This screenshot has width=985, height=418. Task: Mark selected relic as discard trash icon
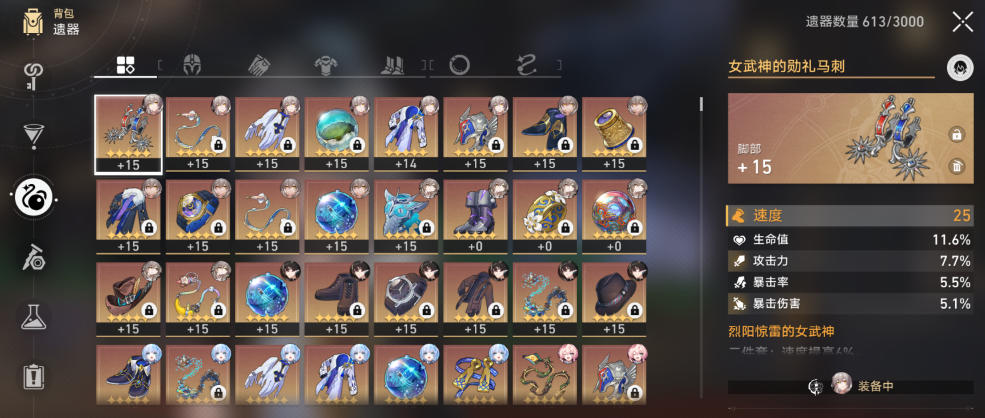click(x=956, y=167)
